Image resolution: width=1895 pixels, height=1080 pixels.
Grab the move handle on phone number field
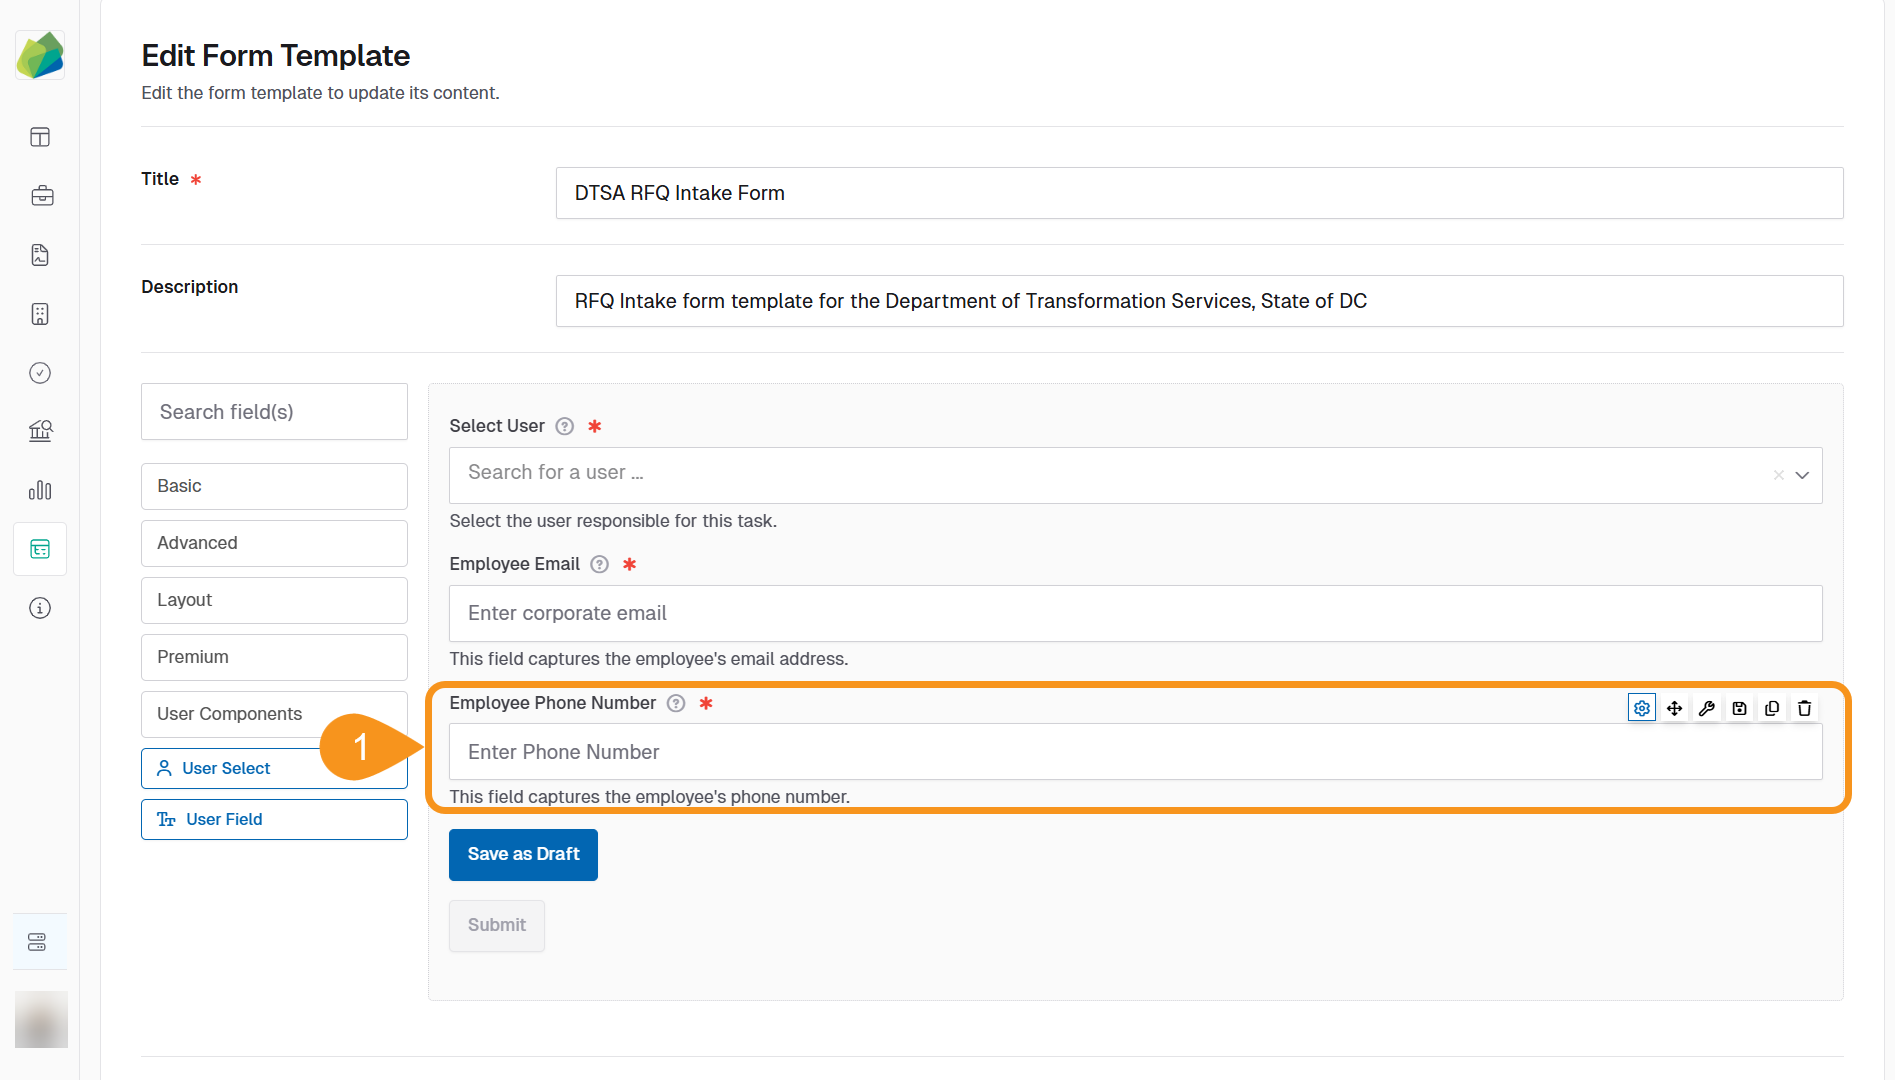(x=1675, y=708)
